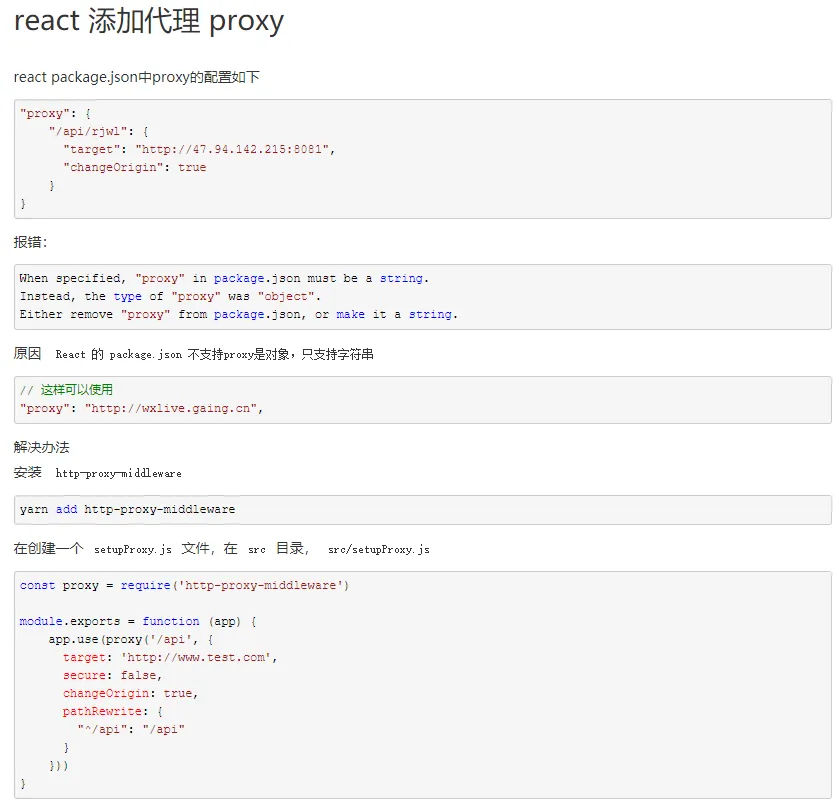Click the "/api/rjwl" key in first code block
Viewport: 839px width, 812px height.
(x=88, y=132)
